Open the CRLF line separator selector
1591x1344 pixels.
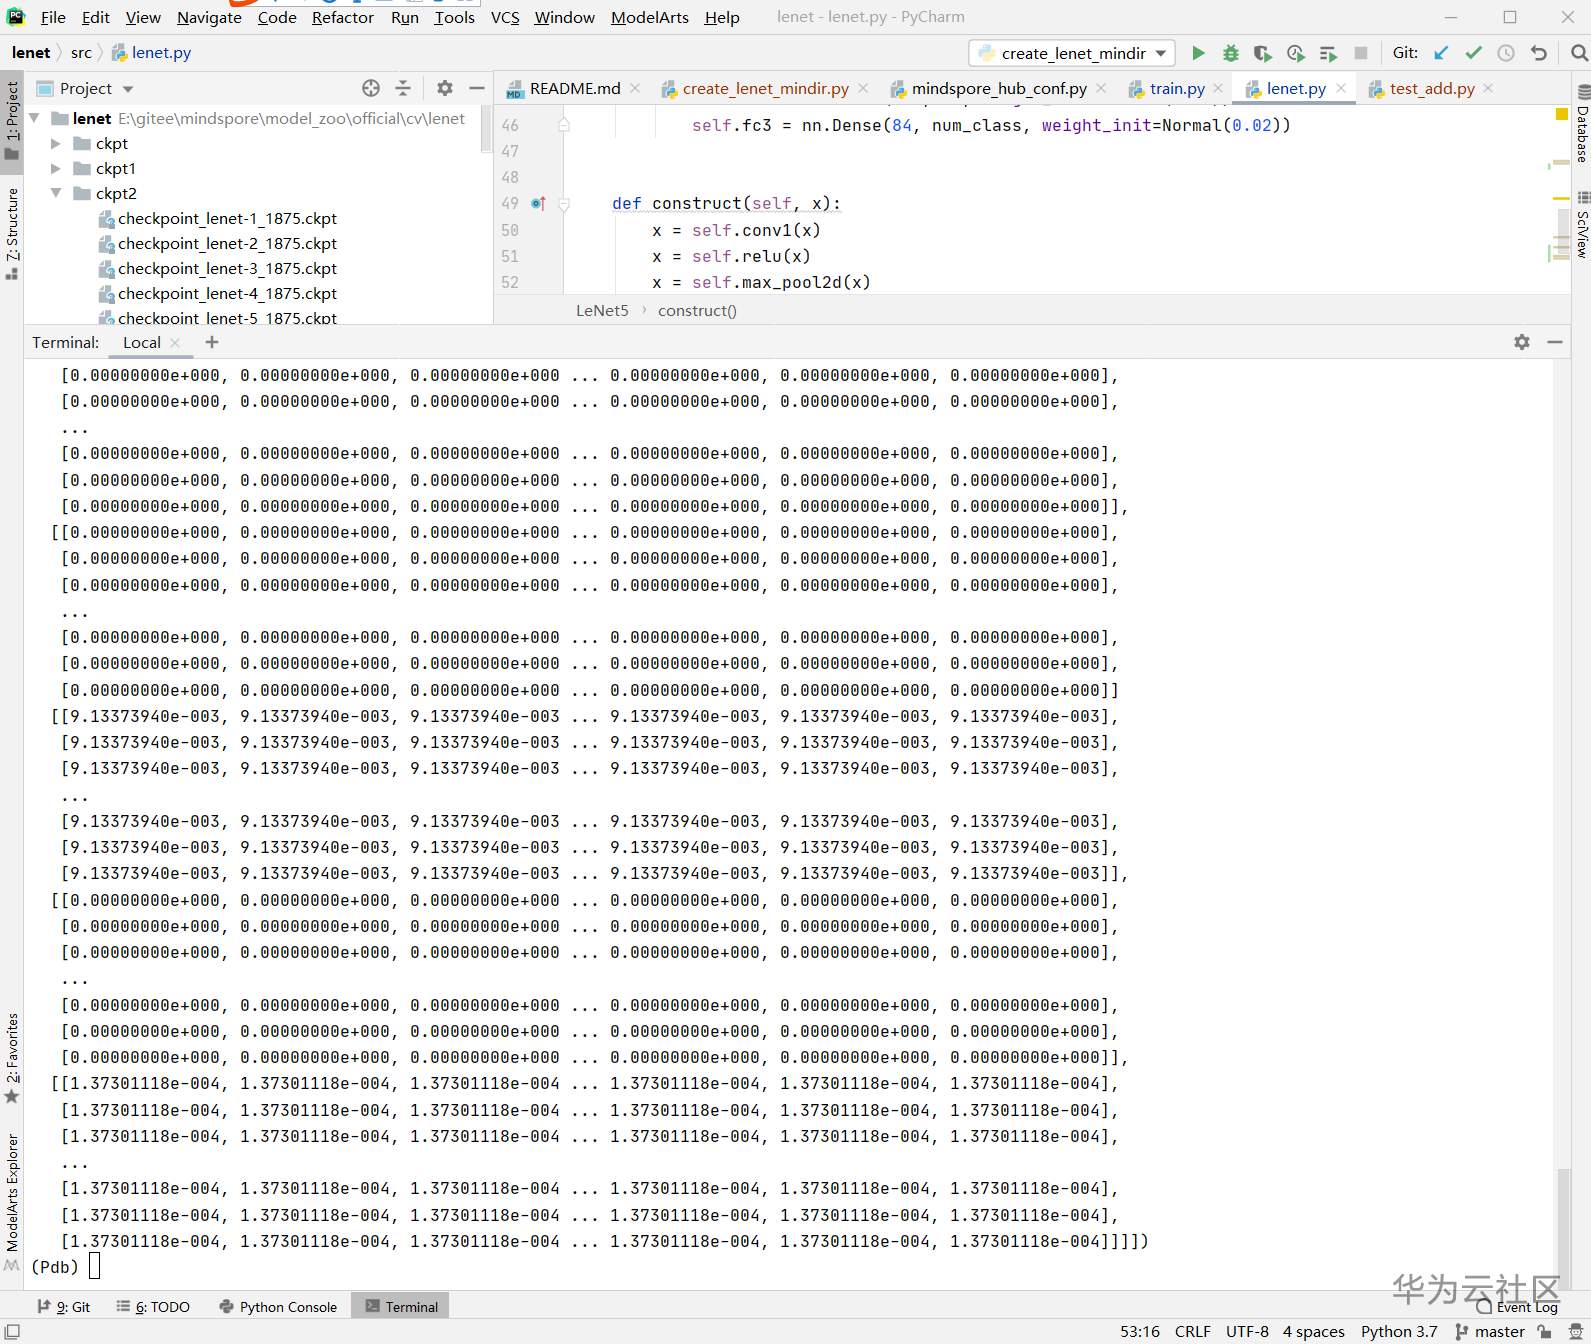click(x=1192, y=1331)
